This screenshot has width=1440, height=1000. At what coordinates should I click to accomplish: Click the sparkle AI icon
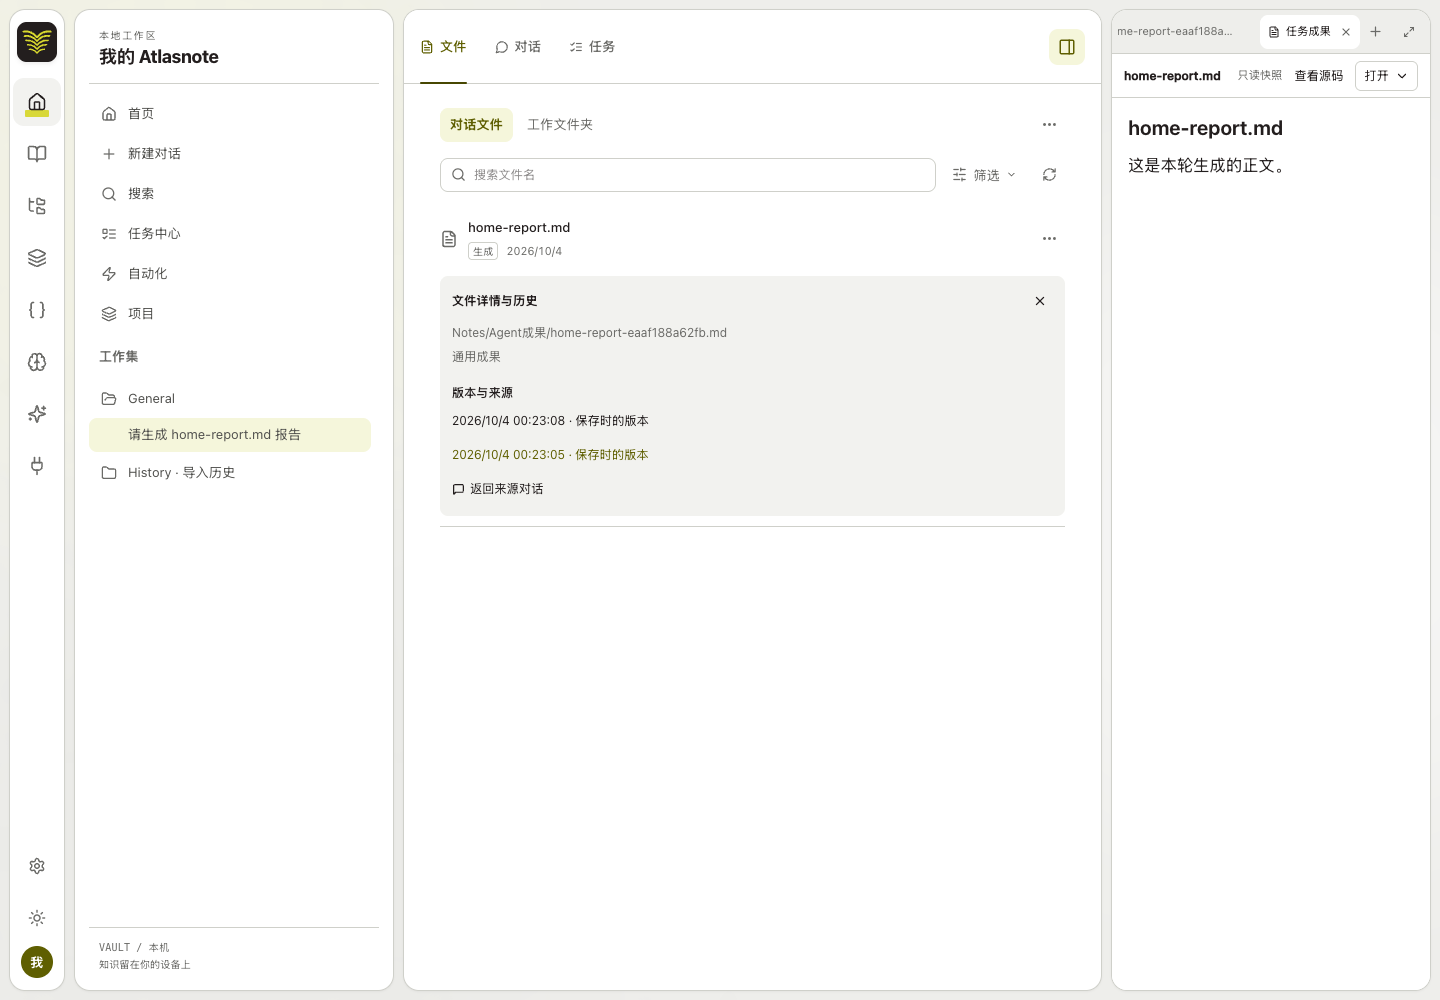[37, 414]
